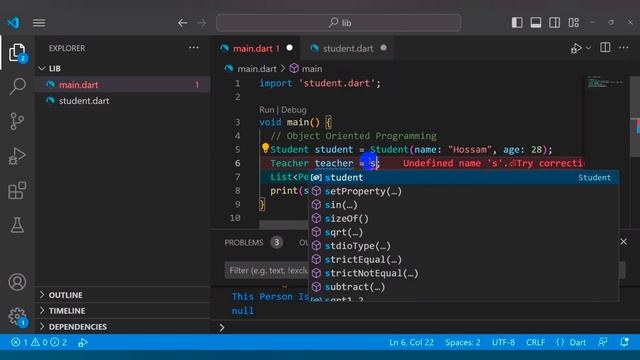Choose subtract(…) from autocomplete list
Viewport: 640px width, 360px height.
pyautogui.click(x=464, y=287)
